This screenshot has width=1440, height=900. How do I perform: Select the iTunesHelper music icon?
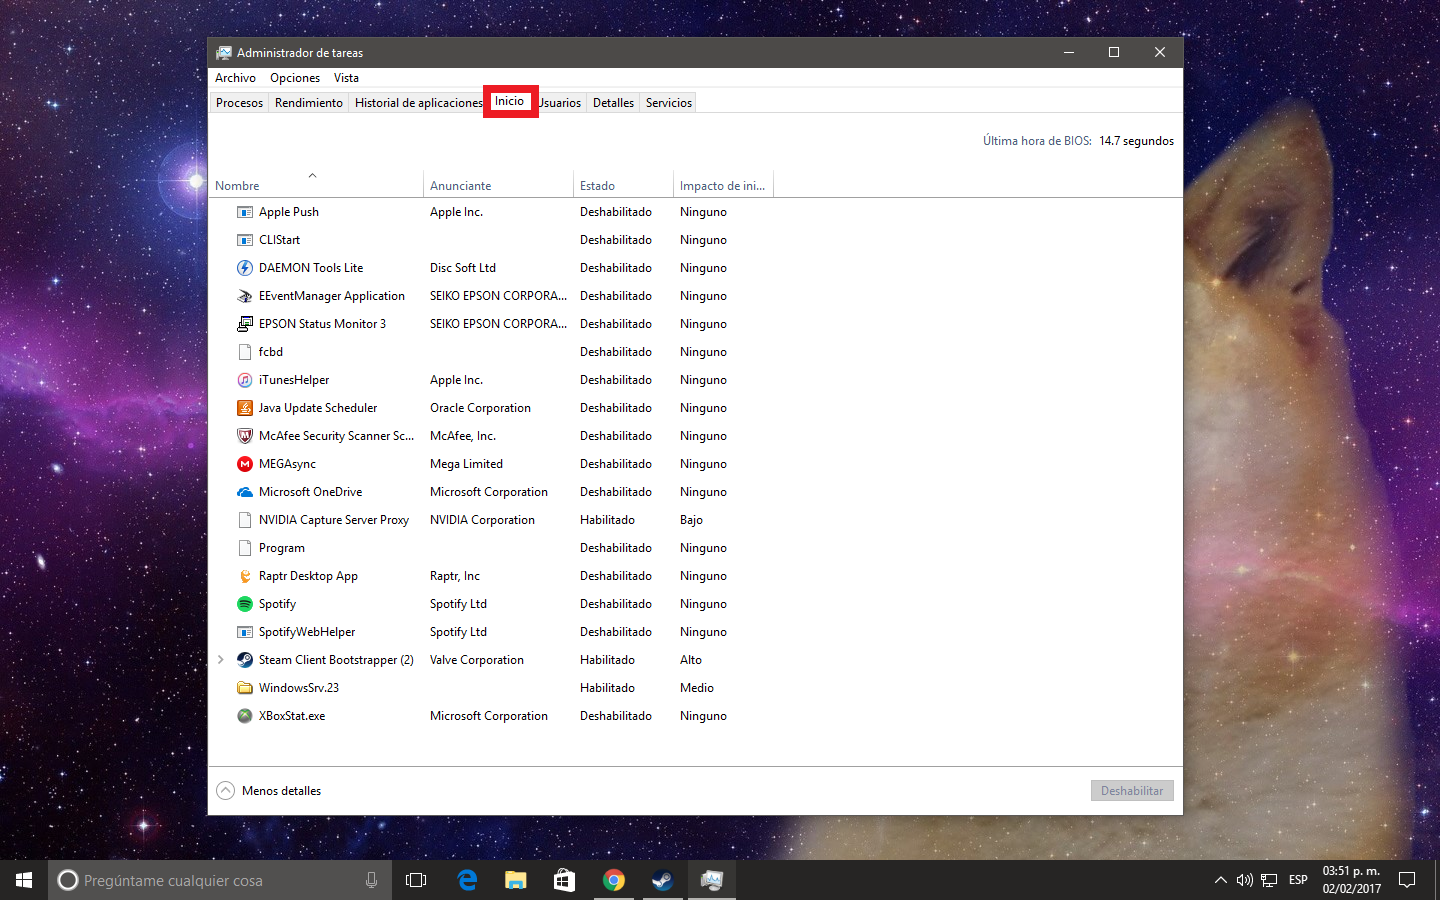click(244, 380)
